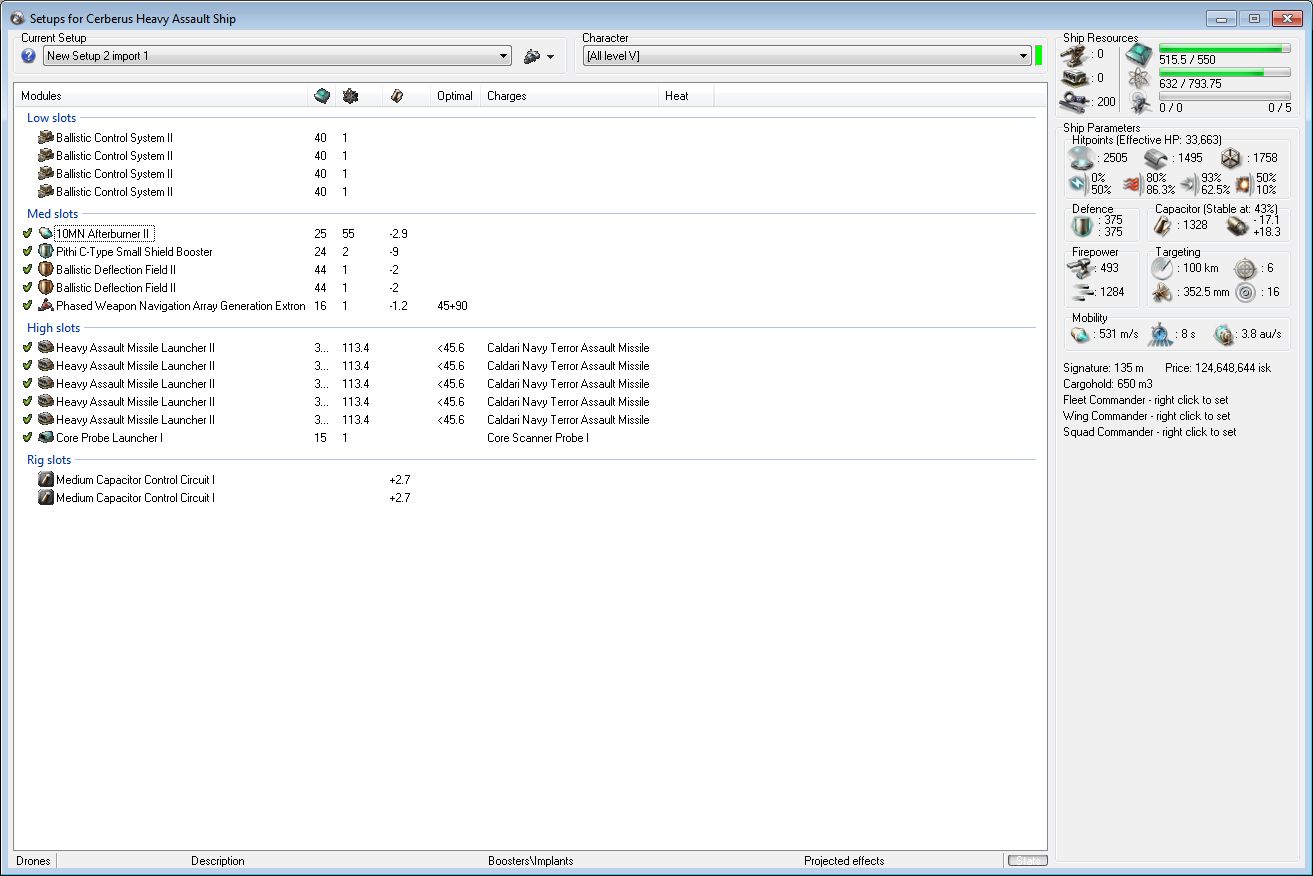Image resolution: width=1313 pixels, height=876 pixels.
Task: Open the Current Setup dropdown
Action: point(277,56)
